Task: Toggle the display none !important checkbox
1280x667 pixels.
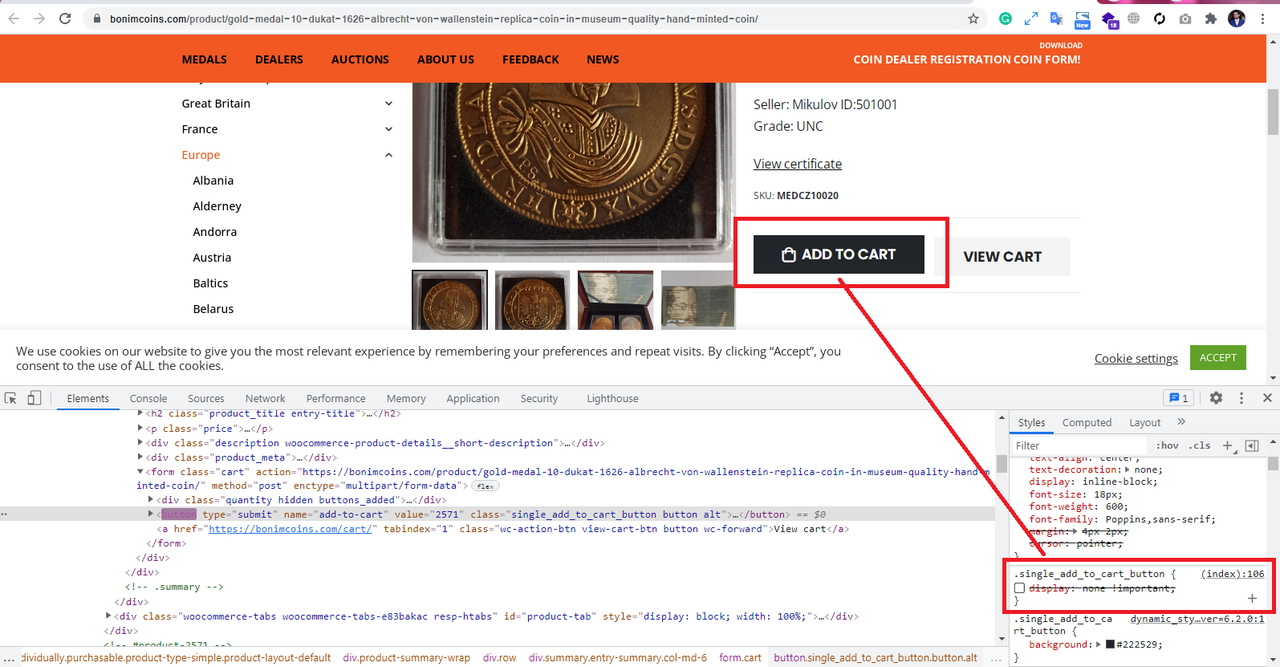Action: pyautogui.click(x=1020, y=588)
